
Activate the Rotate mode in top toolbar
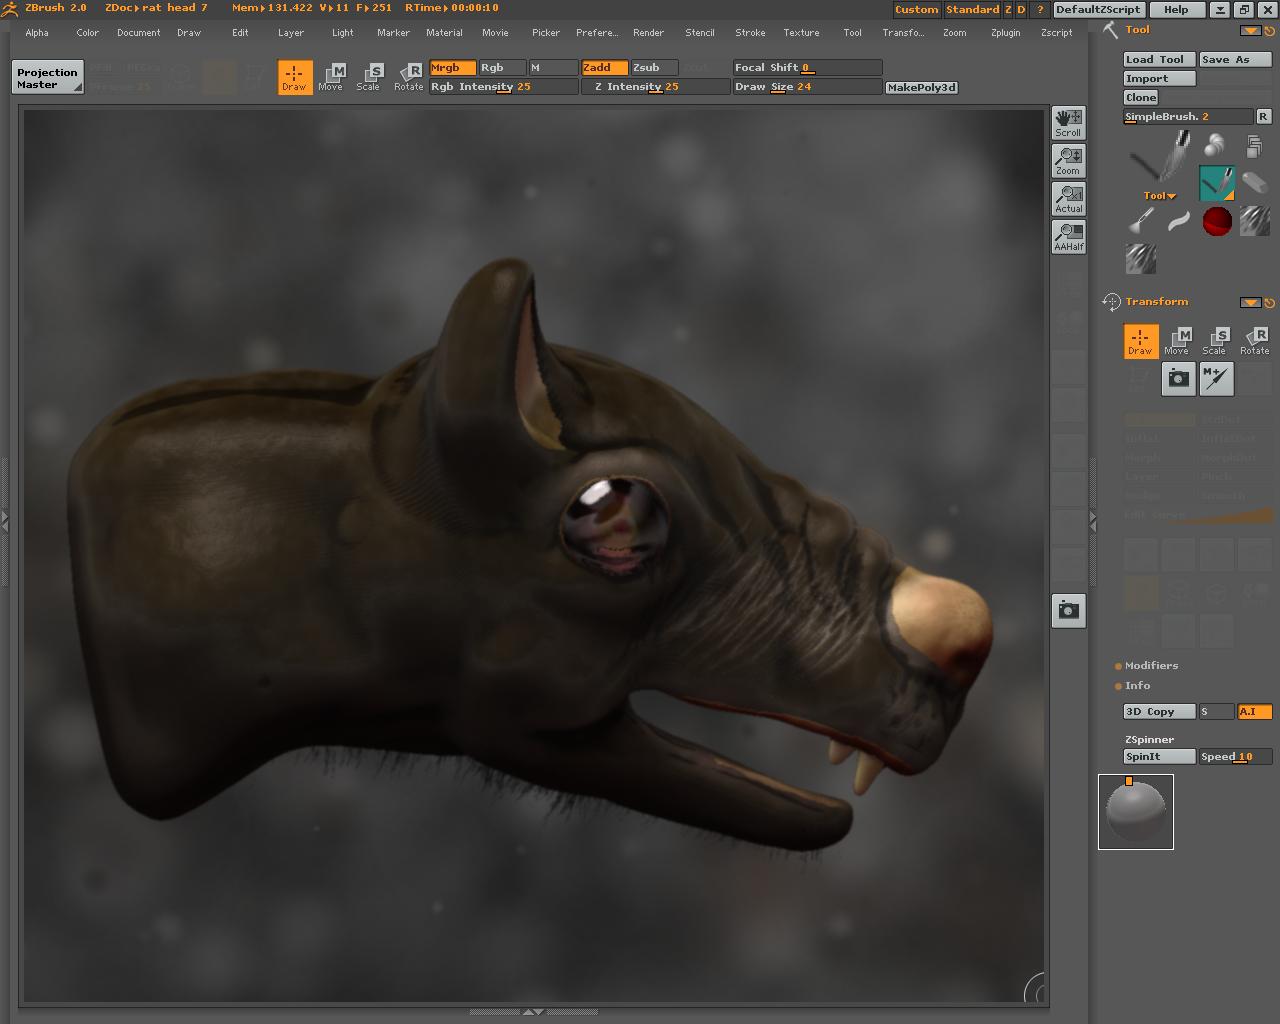[408, 77]
